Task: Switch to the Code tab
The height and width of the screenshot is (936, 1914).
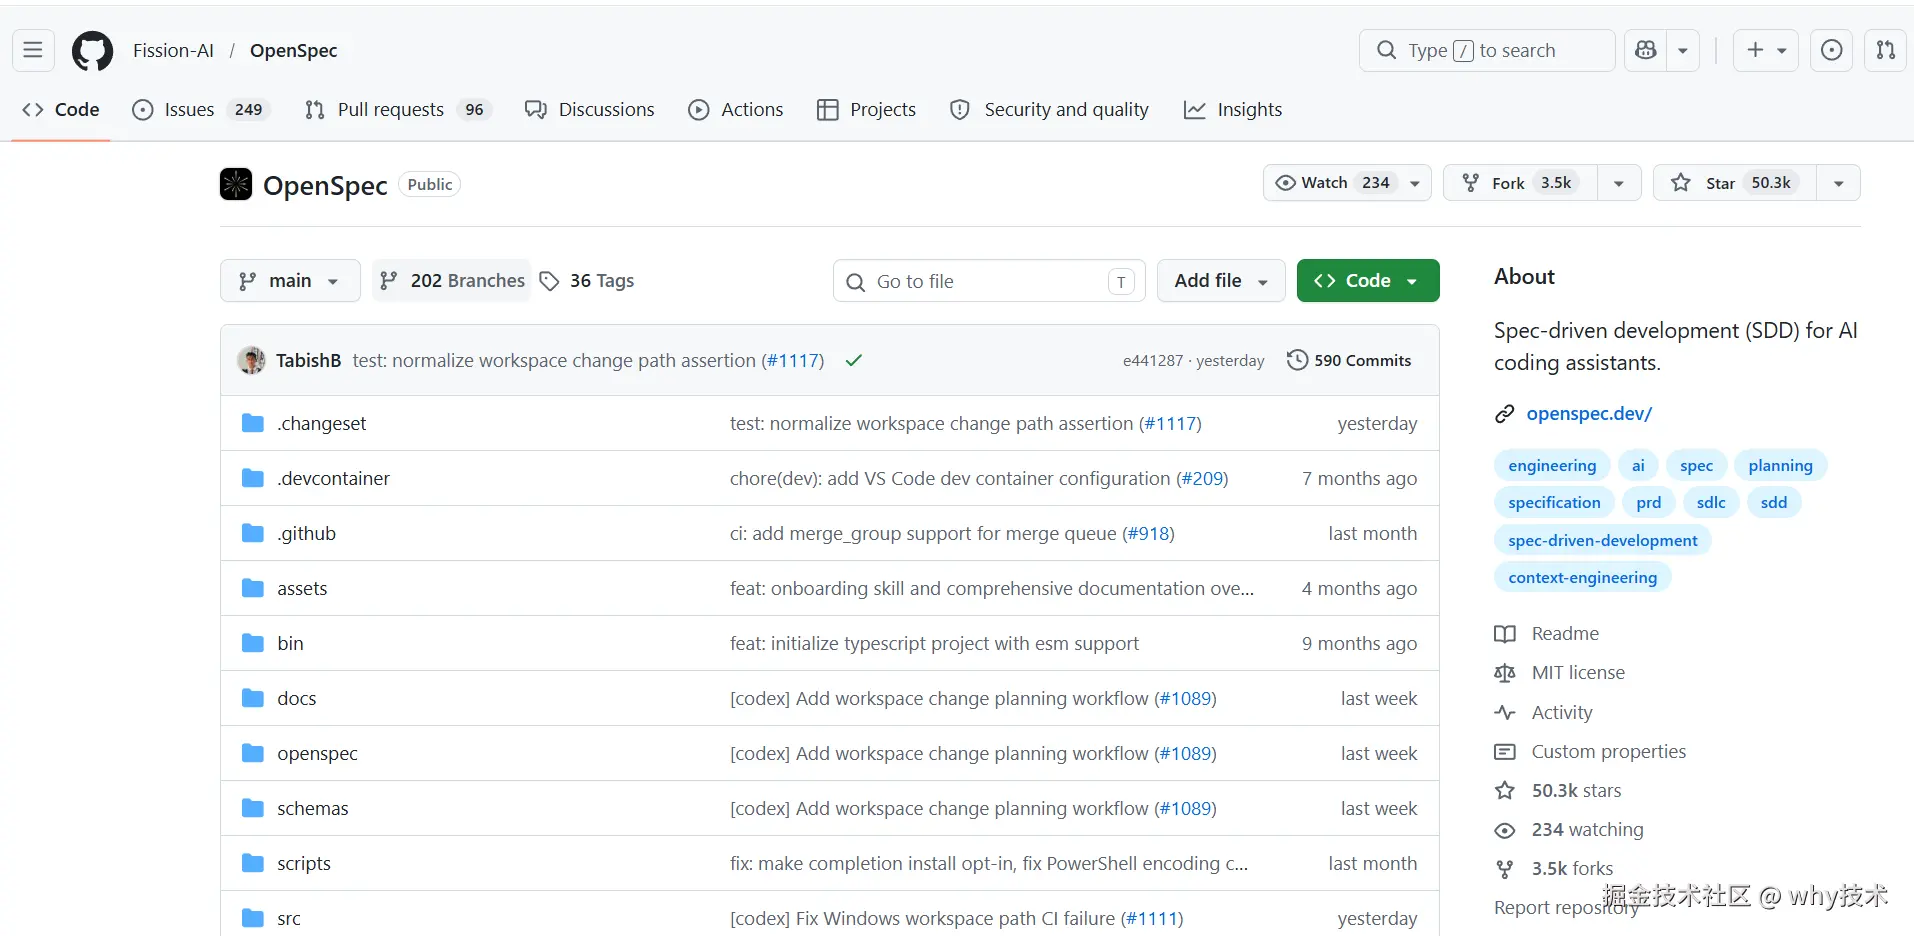Action: click(x=61, y=109)
